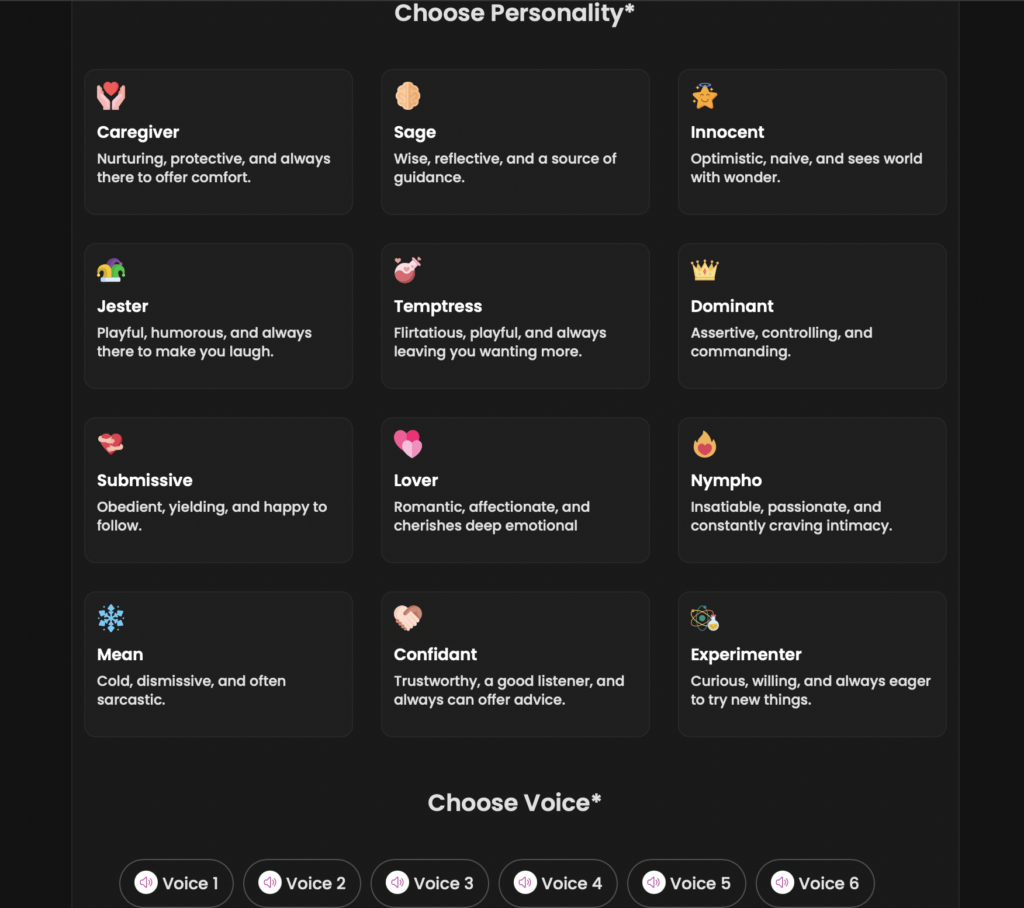
Task: Play the Voice 1 speaker preview
Action: (146, 883)
